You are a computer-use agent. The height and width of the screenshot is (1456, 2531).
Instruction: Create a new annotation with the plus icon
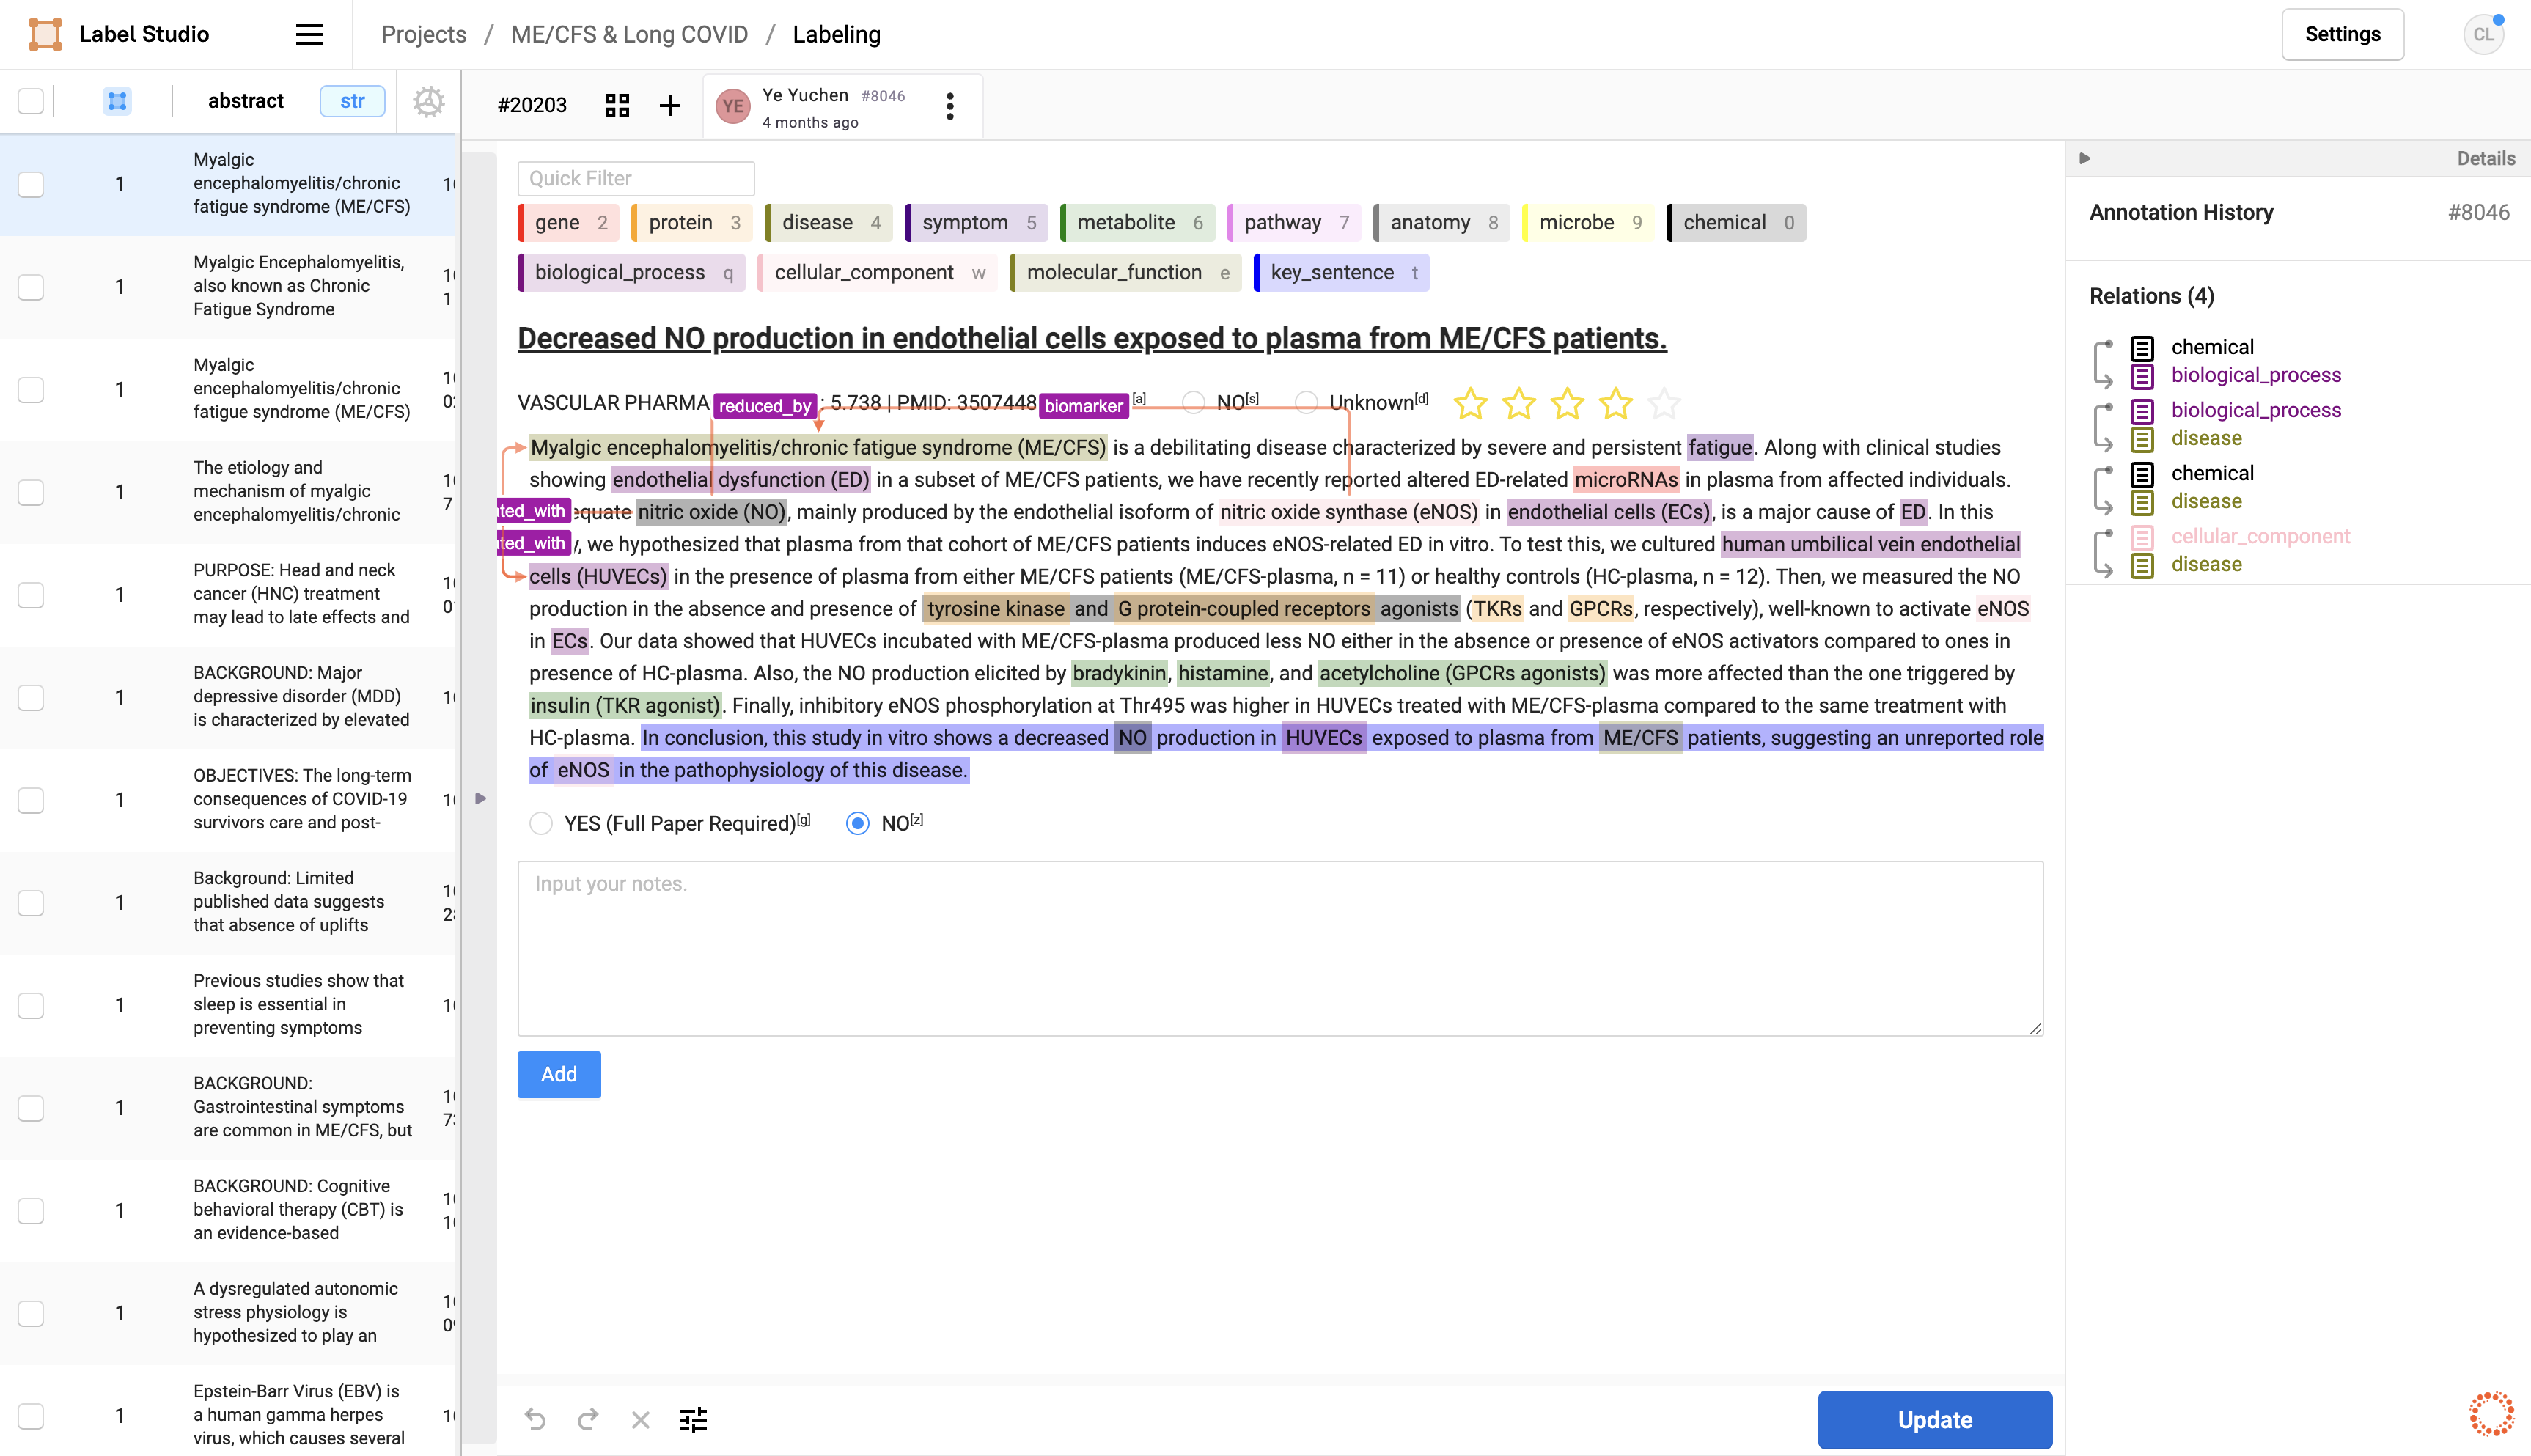point(669,105)
